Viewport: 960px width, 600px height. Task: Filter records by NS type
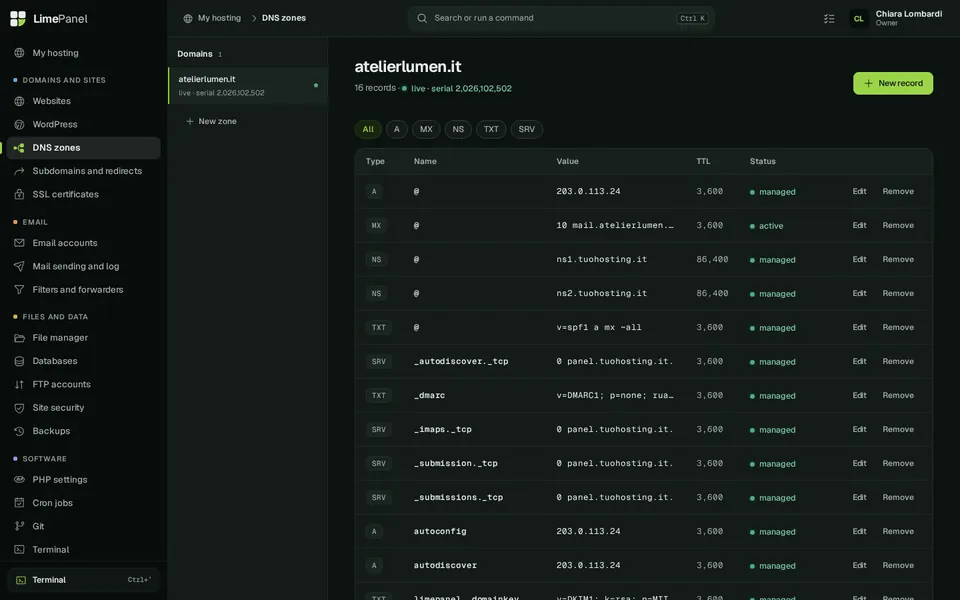tap(458, 129)
